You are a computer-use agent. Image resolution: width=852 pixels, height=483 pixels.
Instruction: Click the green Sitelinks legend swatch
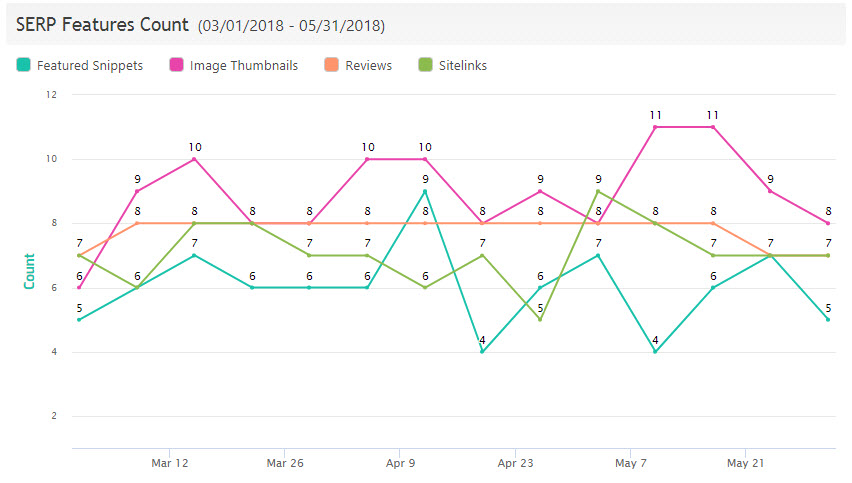coord(425,66)
